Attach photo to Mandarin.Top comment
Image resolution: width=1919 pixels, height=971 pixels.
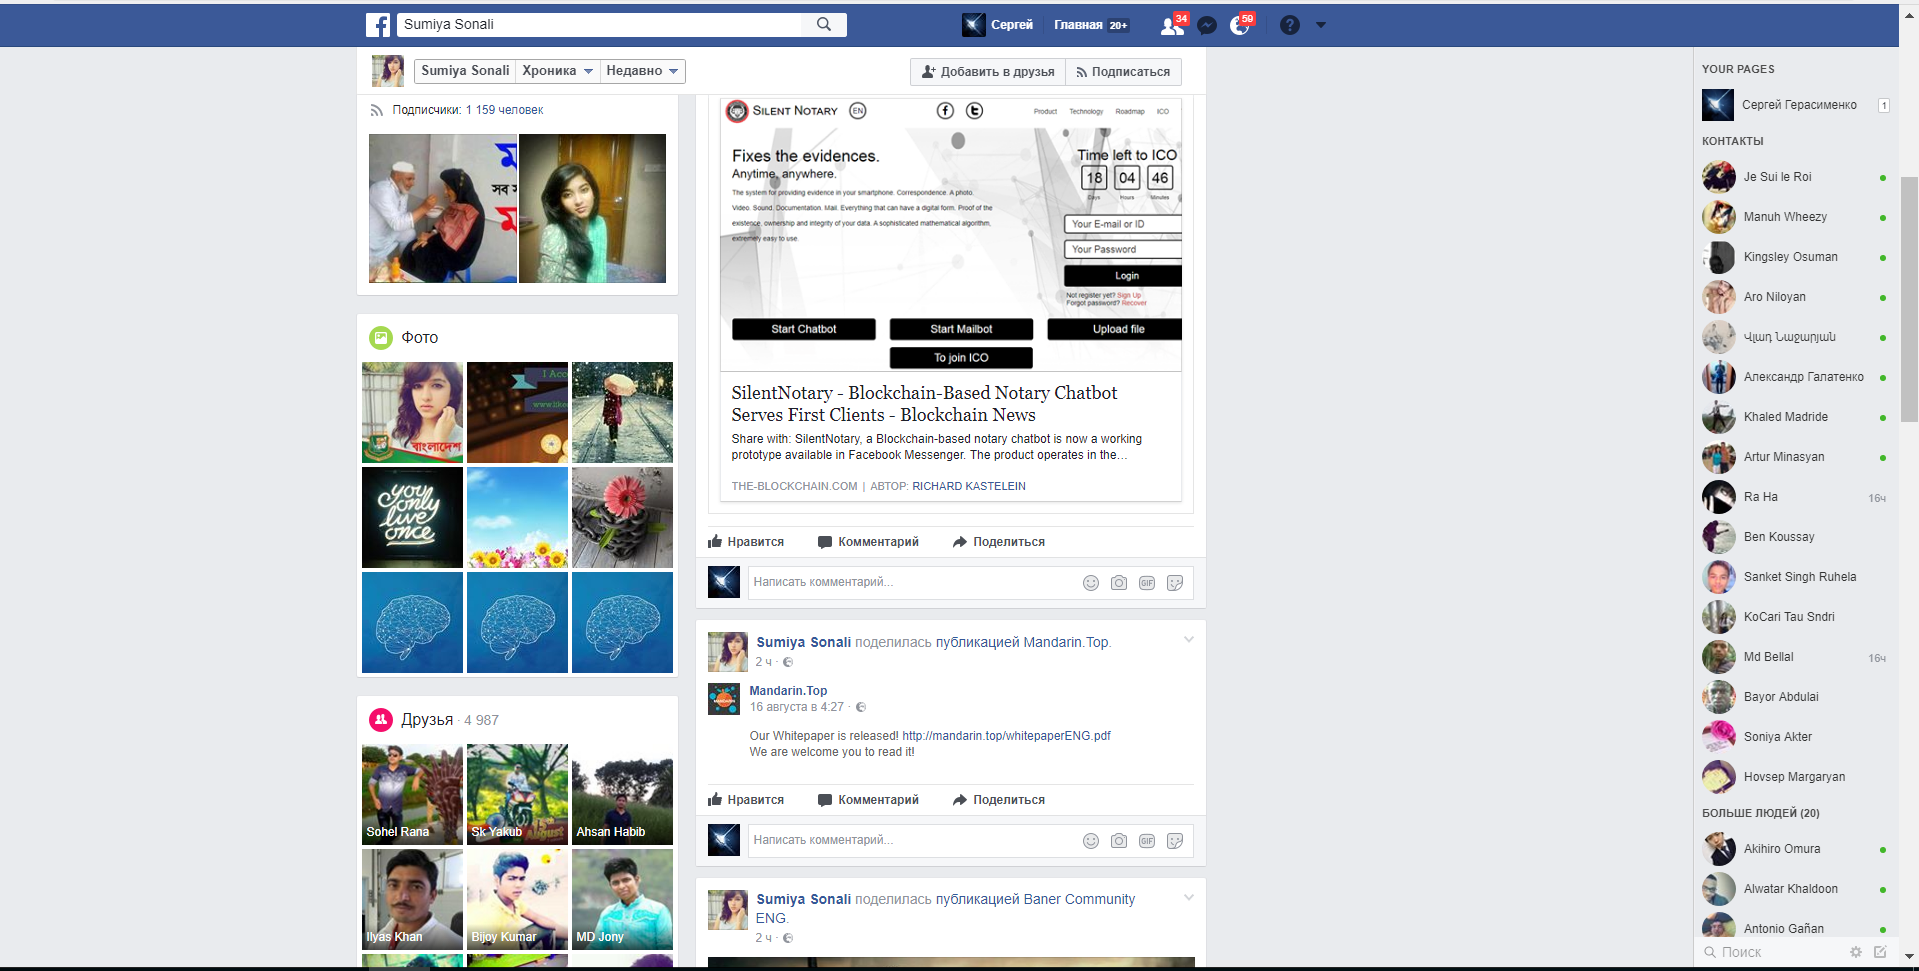tap(1119, 841)
